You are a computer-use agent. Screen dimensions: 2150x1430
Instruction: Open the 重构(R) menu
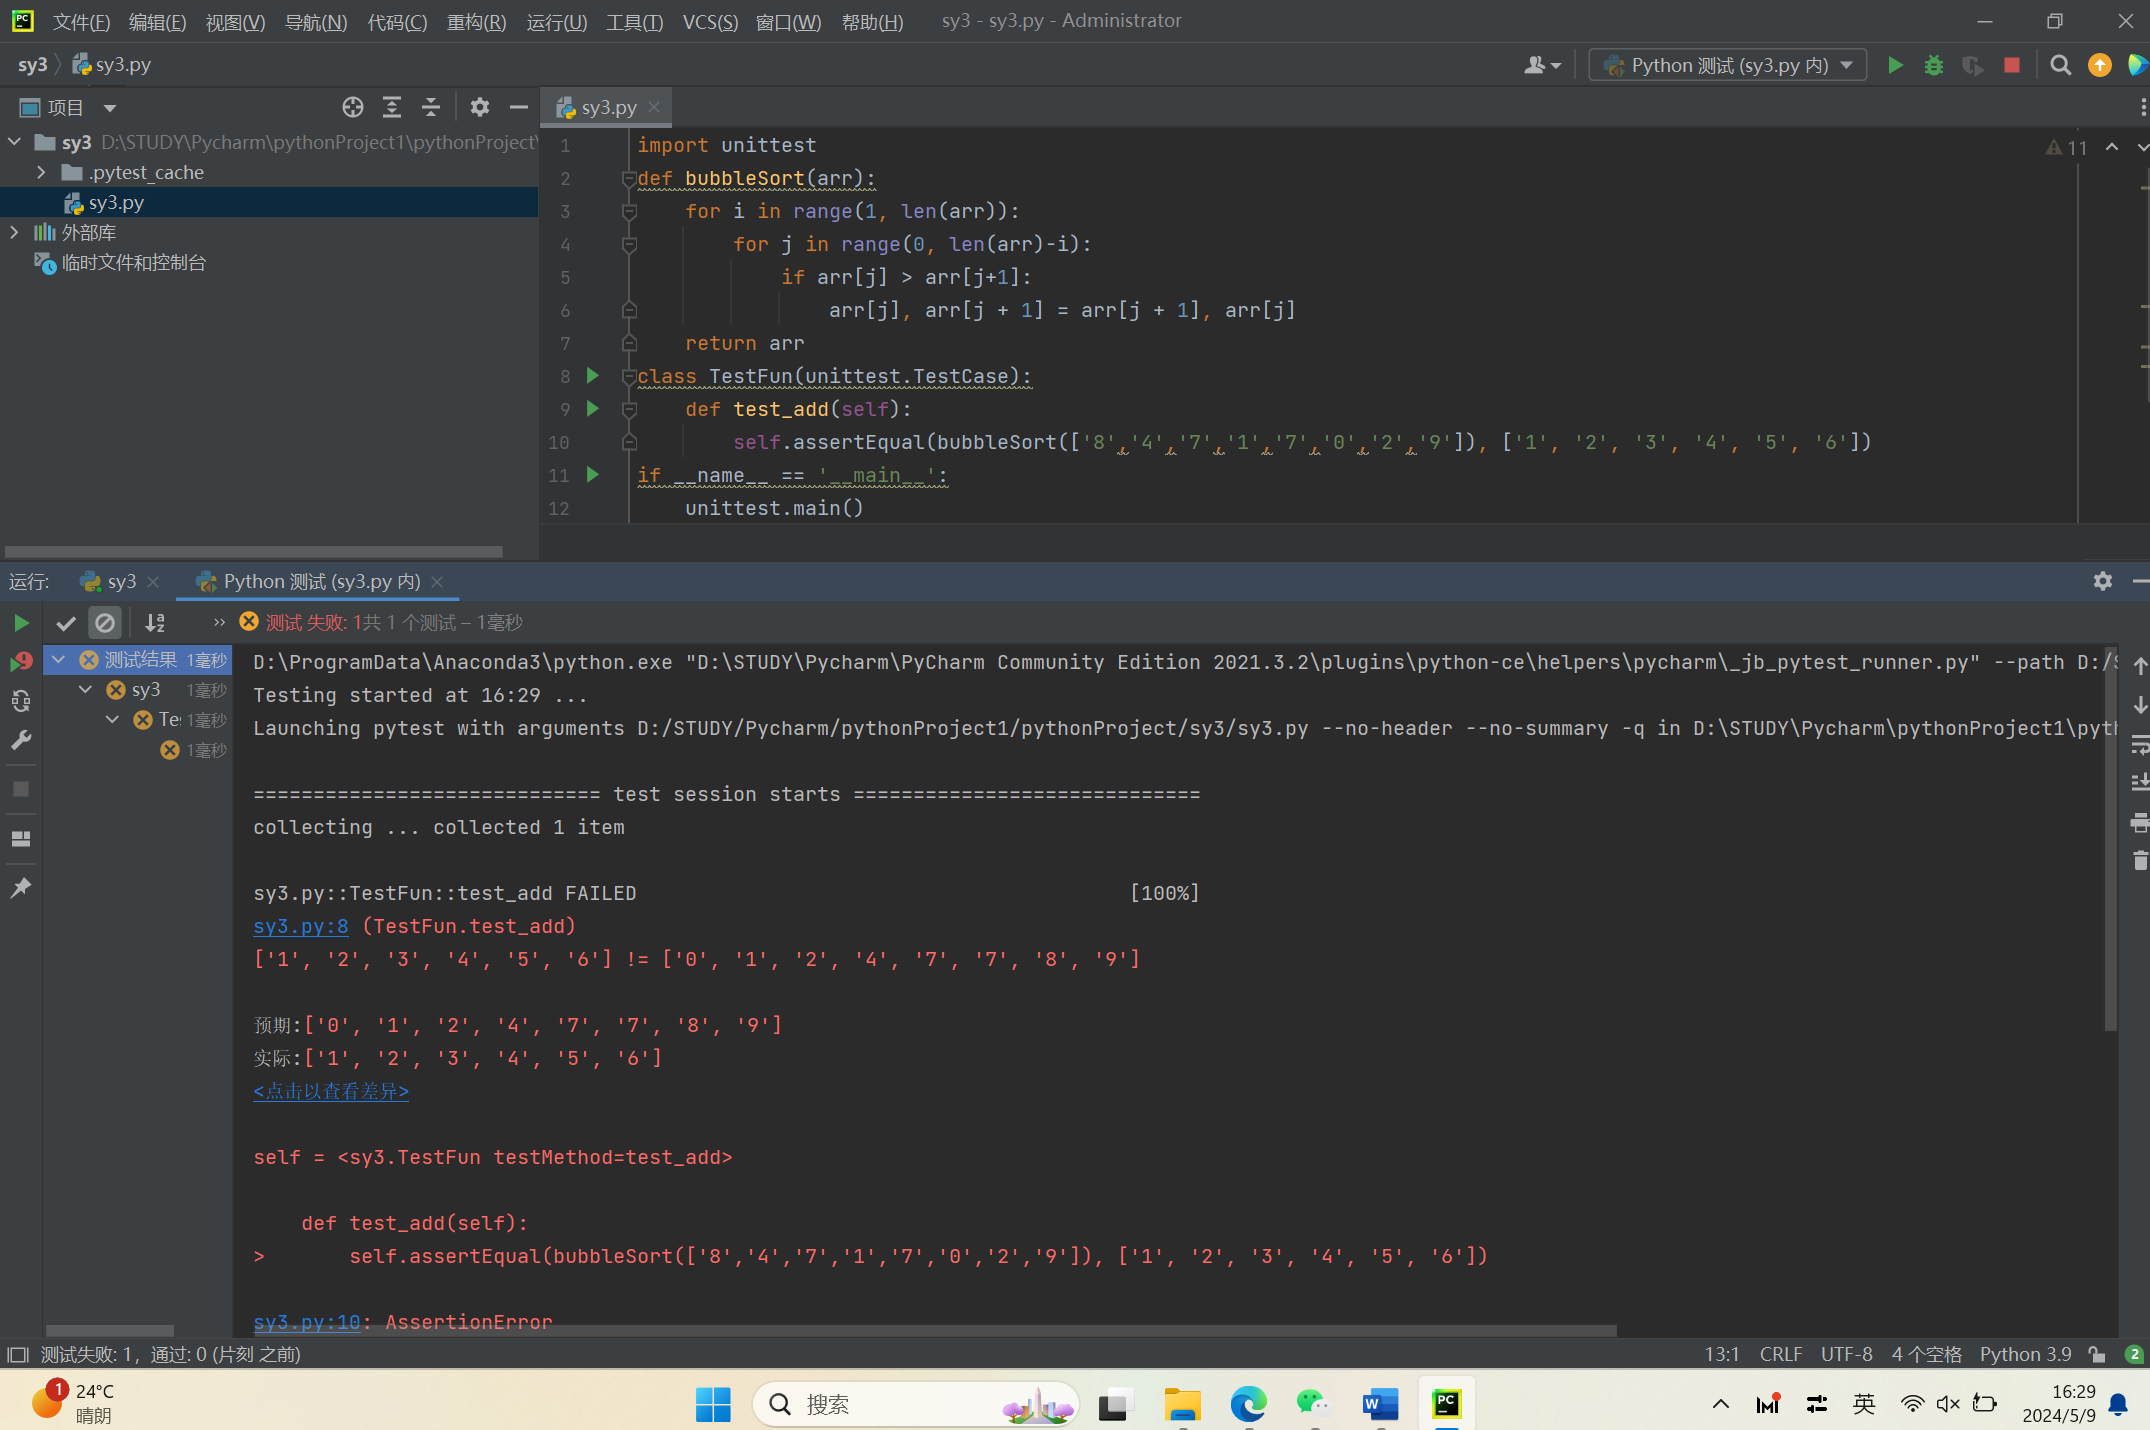coord(476,21)
